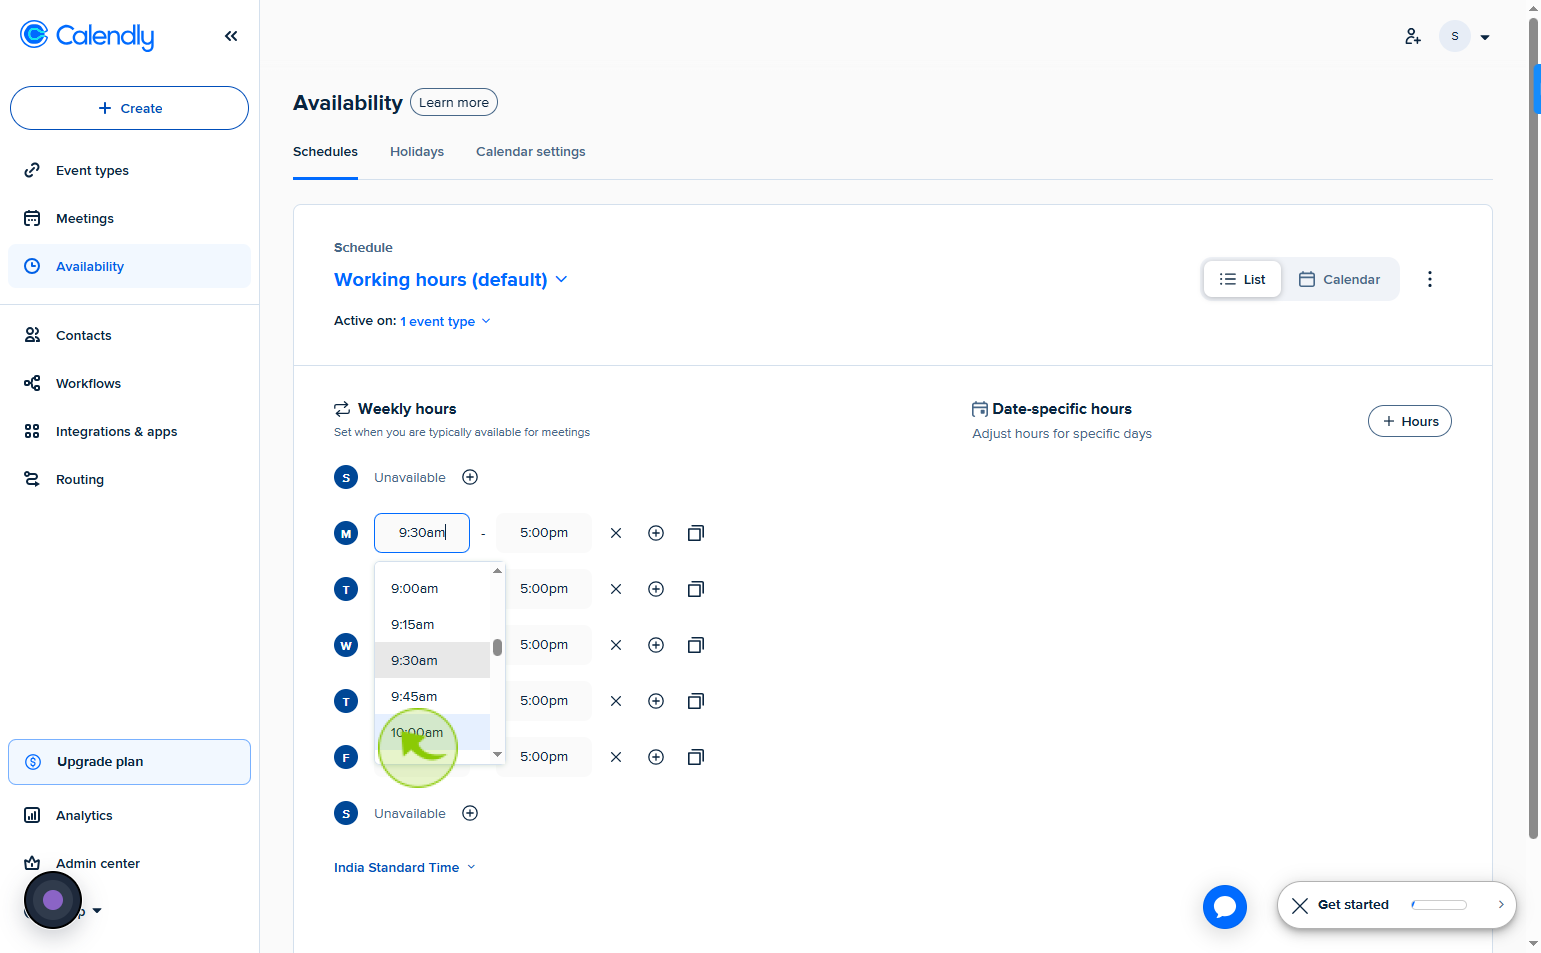
Task: Click Monday end time 5:00pm field
Action: (544, 533)
